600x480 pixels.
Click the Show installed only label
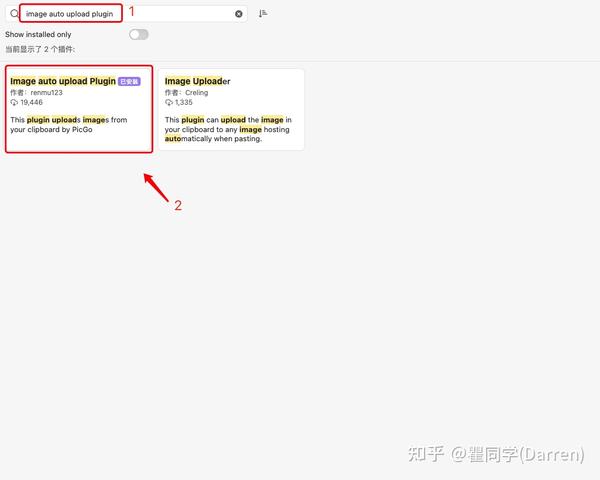coord(38,34)
